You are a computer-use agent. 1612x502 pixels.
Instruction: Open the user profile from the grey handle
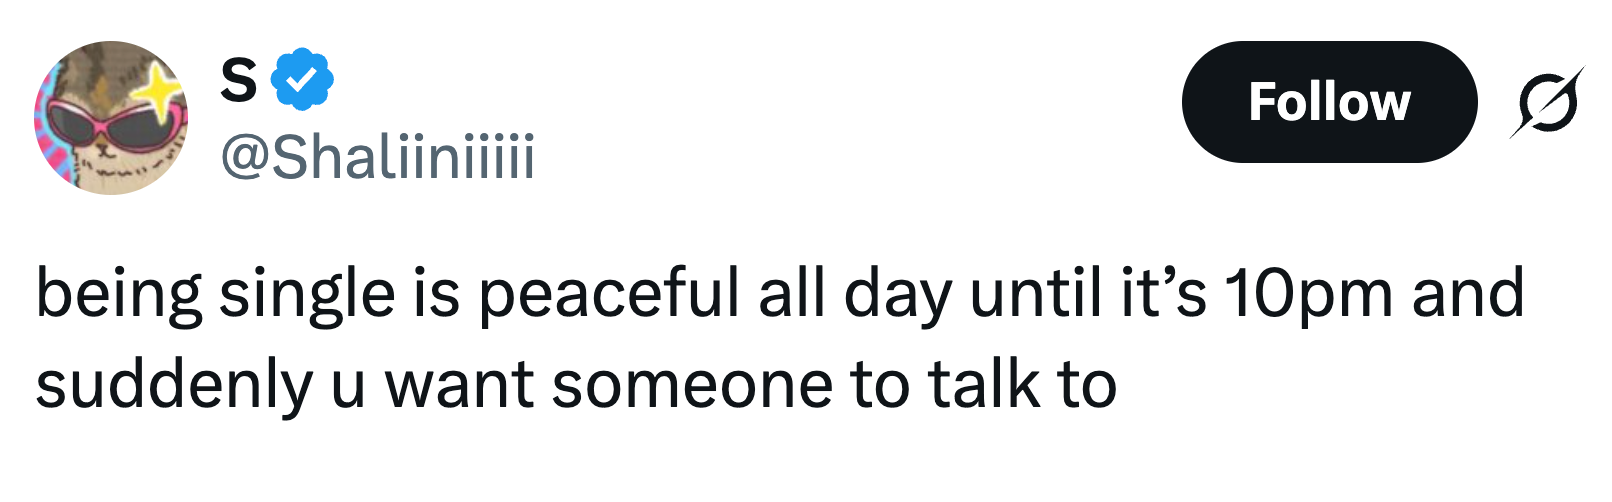[377, 157]
